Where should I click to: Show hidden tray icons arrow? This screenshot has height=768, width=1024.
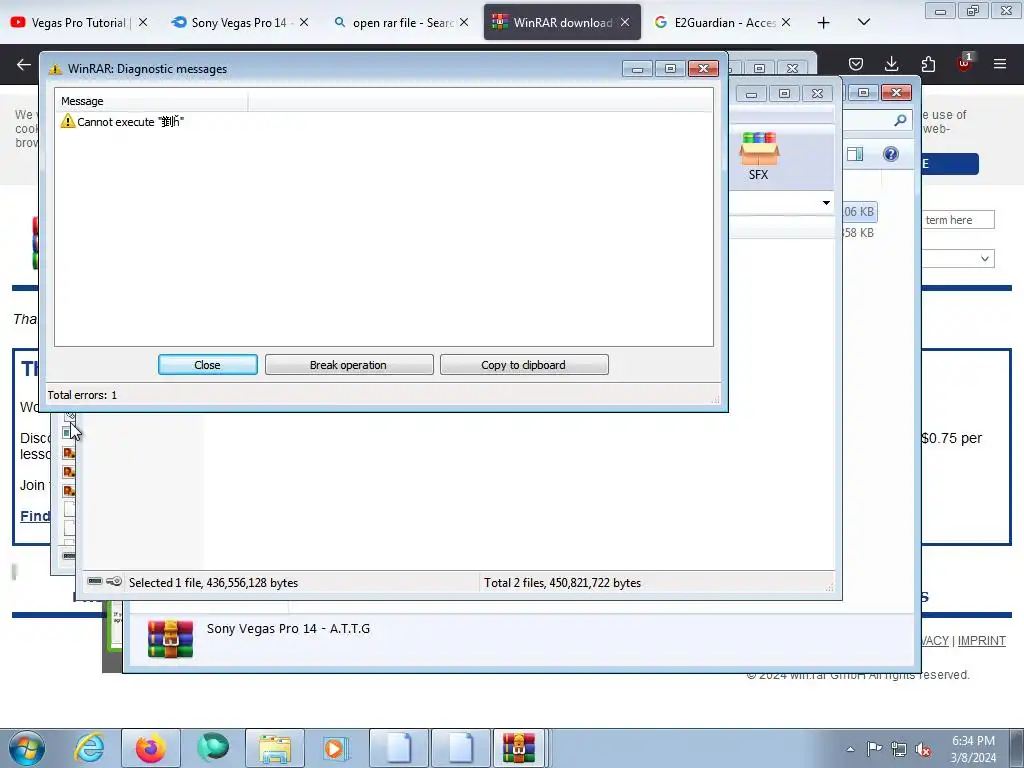(x=850, y=749)
